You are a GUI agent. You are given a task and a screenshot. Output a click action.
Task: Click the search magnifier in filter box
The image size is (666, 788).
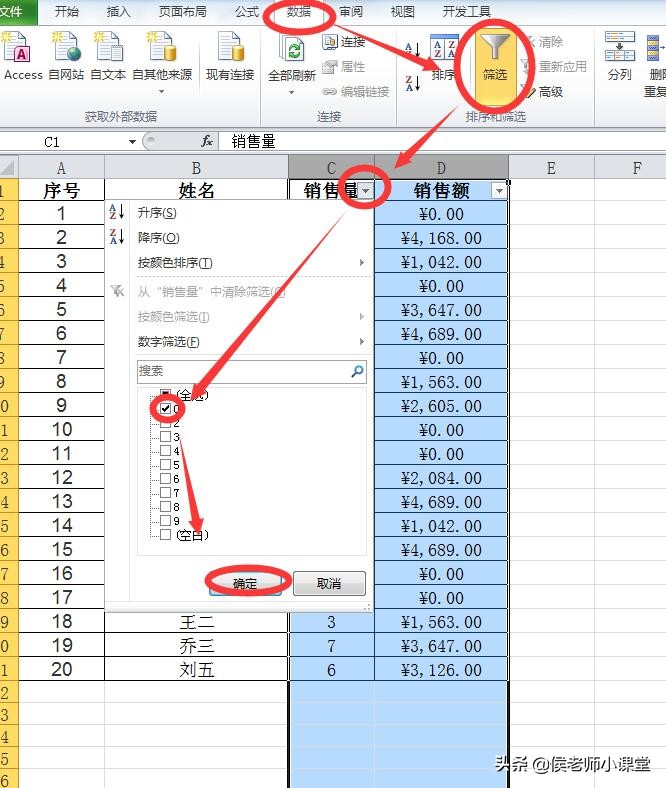pos(357,371)
